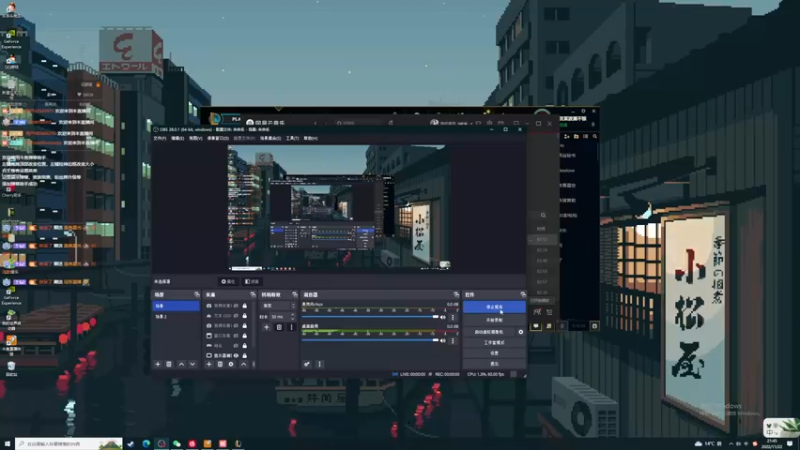Open OBS 设置 settings button
The width and height of the screenshot is (800, 450).
(x=494, y=353)
